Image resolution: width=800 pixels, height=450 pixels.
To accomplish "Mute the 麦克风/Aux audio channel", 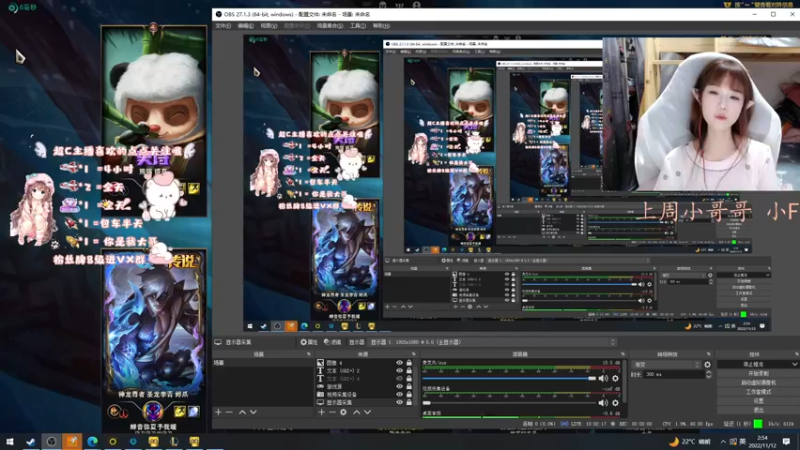I will click(x=603, y=379).
